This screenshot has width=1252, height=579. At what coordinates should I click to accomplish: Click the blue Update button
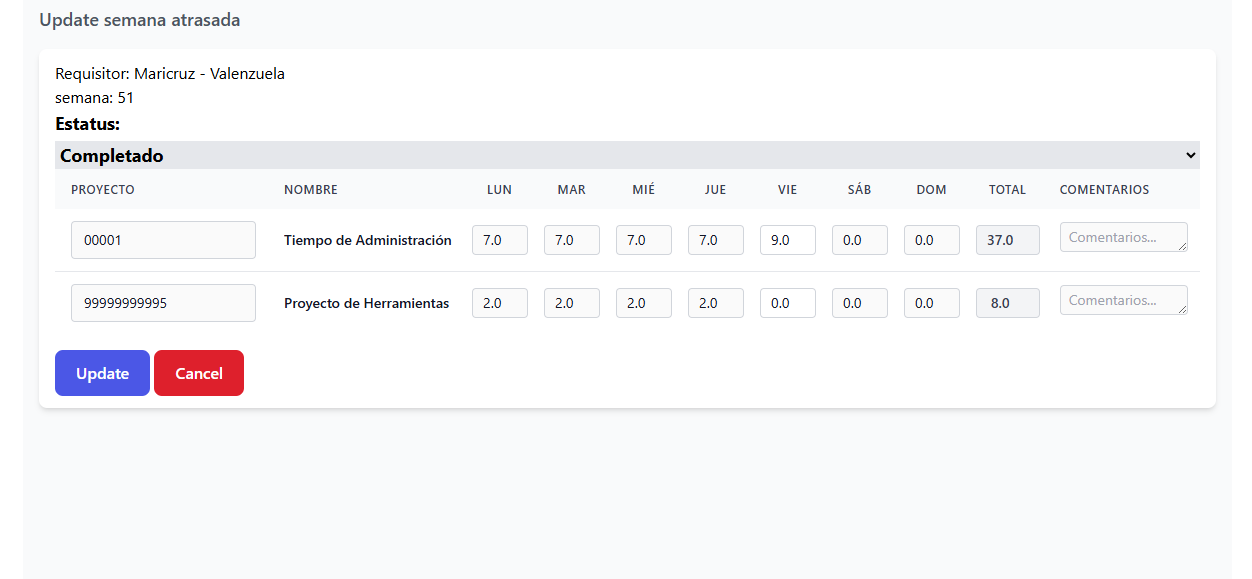click(x=102, y=373)
